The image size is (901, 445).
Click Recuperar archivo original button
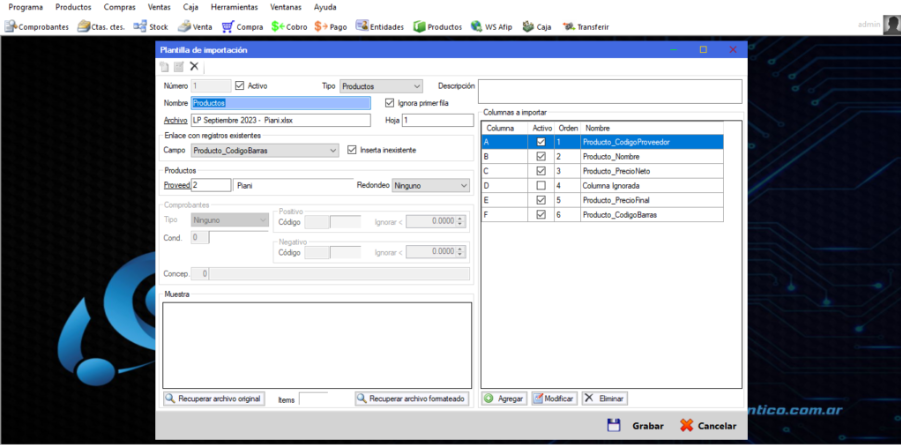(214, 399)
